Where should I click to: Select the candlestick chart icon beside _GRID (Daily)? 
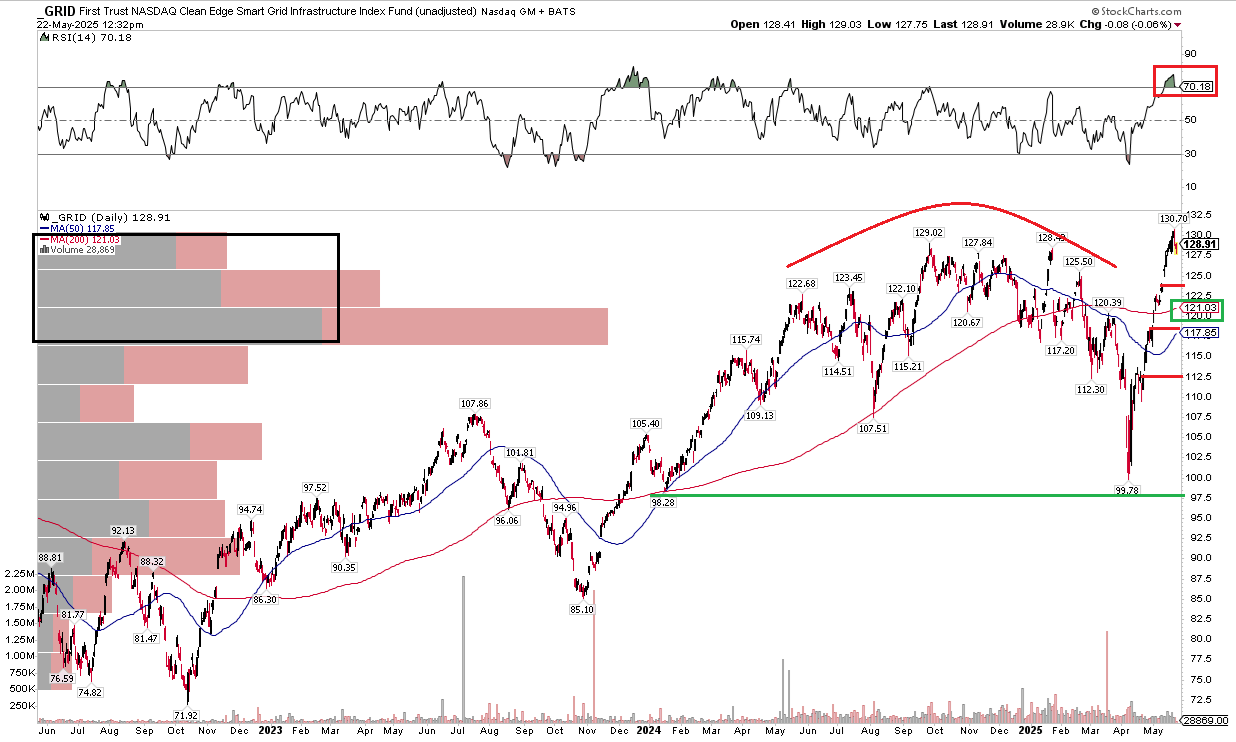click(44, 217)
